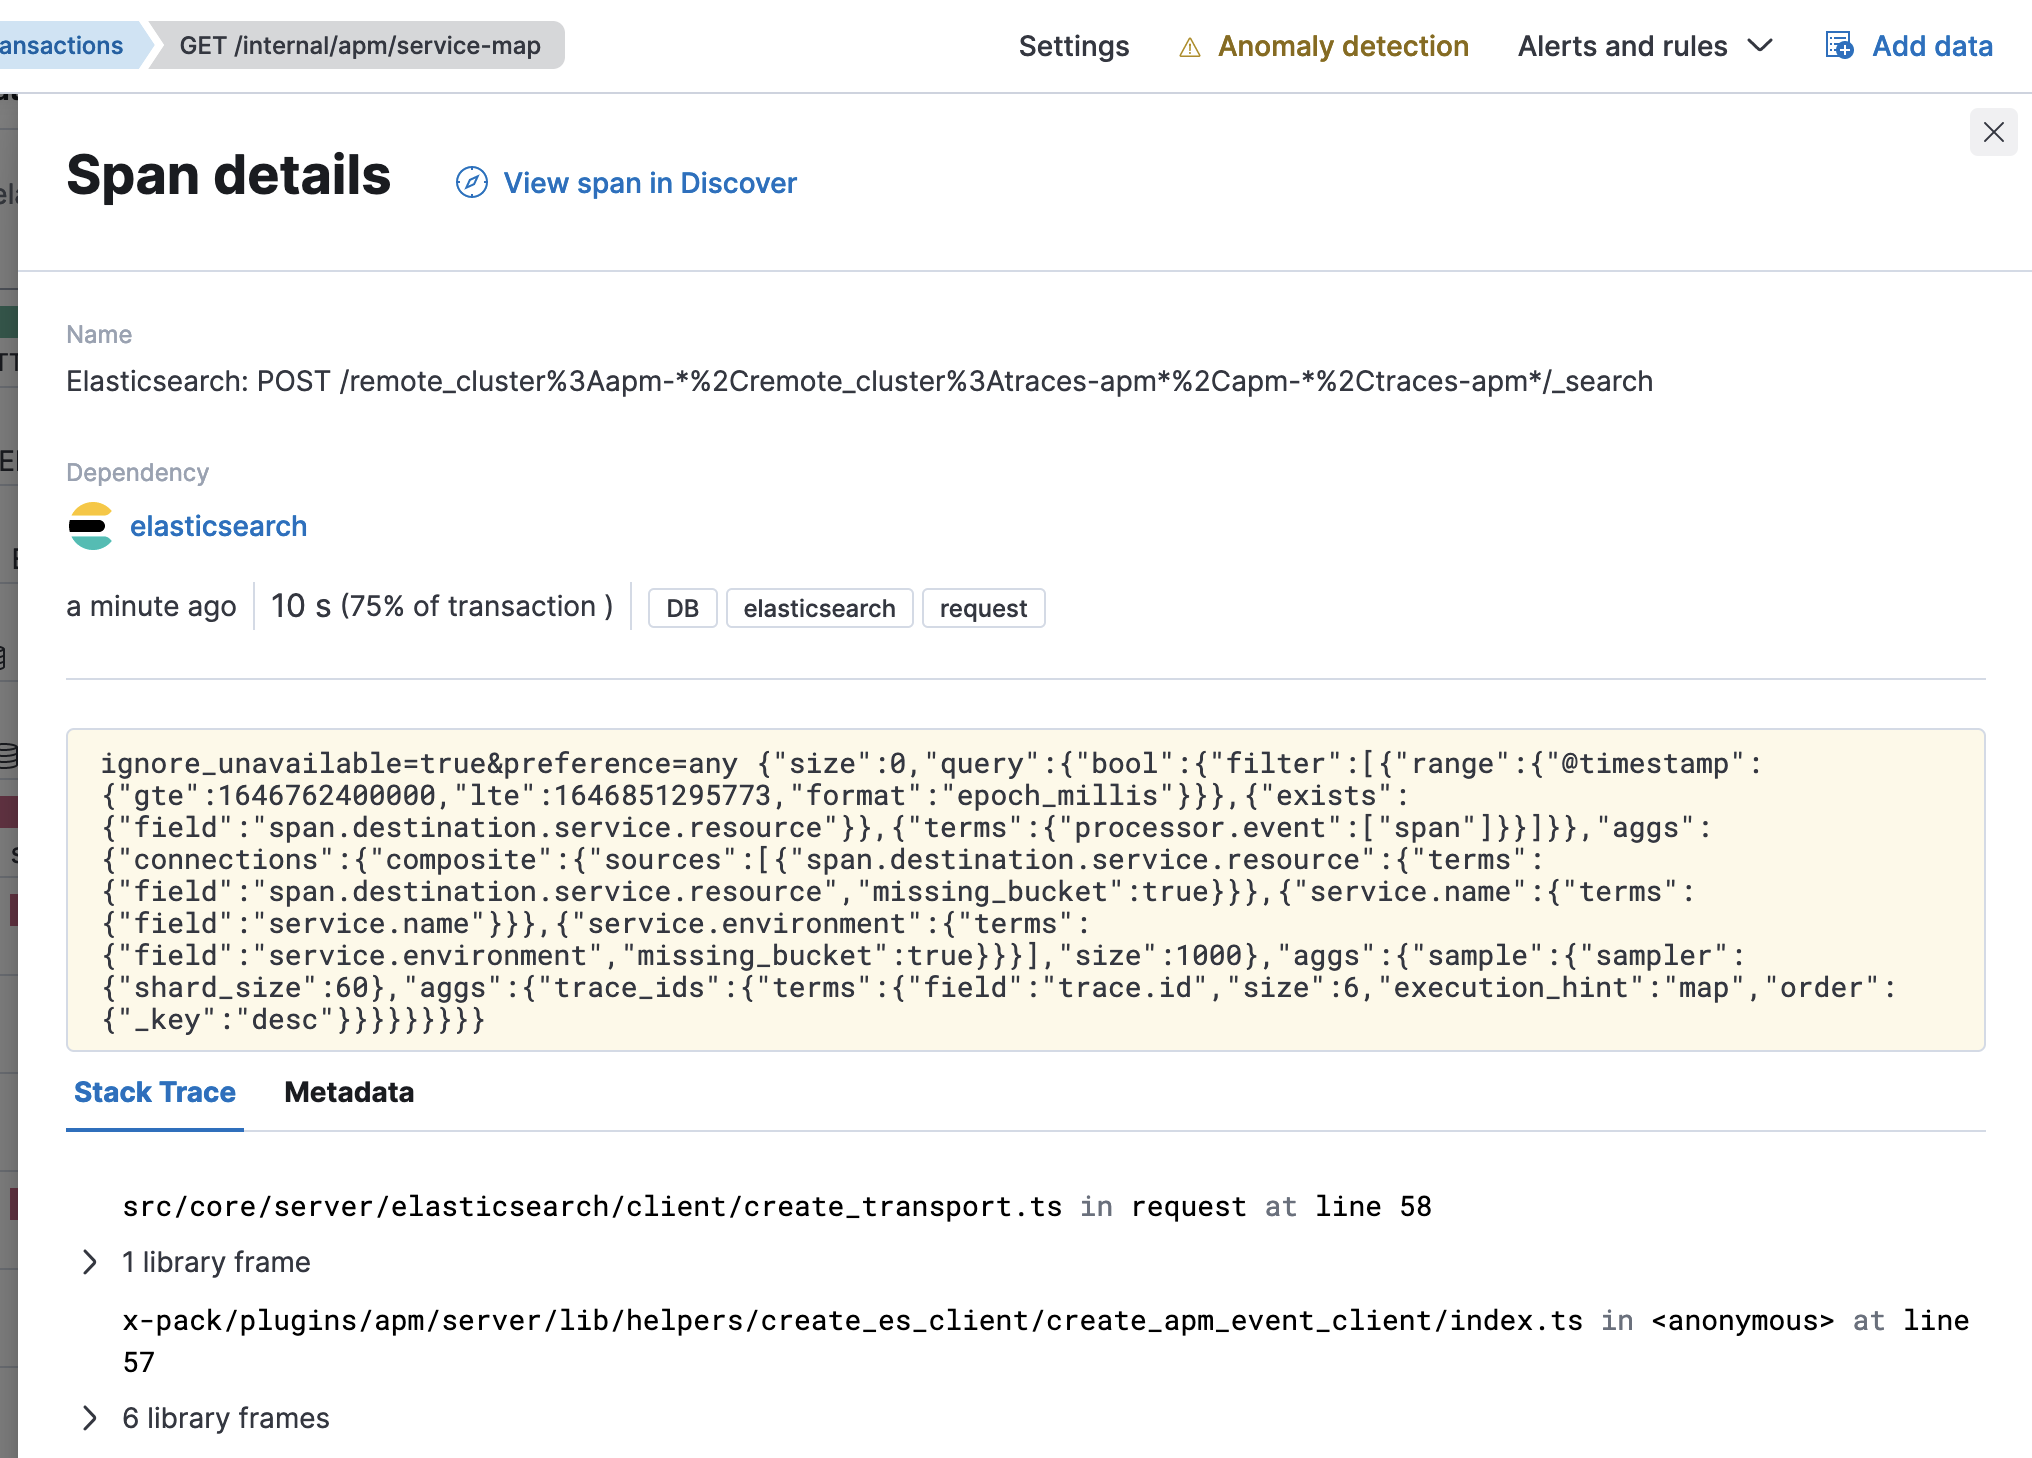Open Settings from the top menu

coord(1073,46)
